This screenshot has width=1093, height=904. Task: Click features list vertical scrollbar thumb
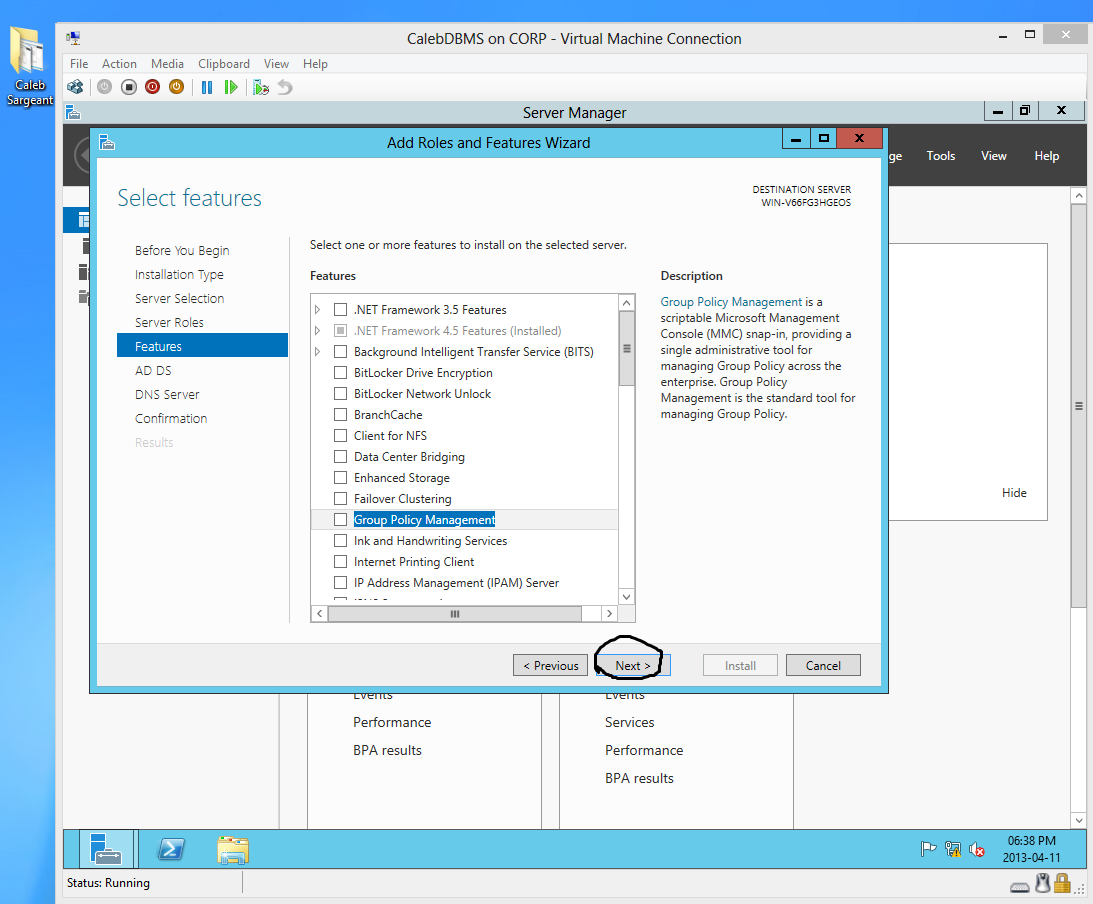point(626,348)
